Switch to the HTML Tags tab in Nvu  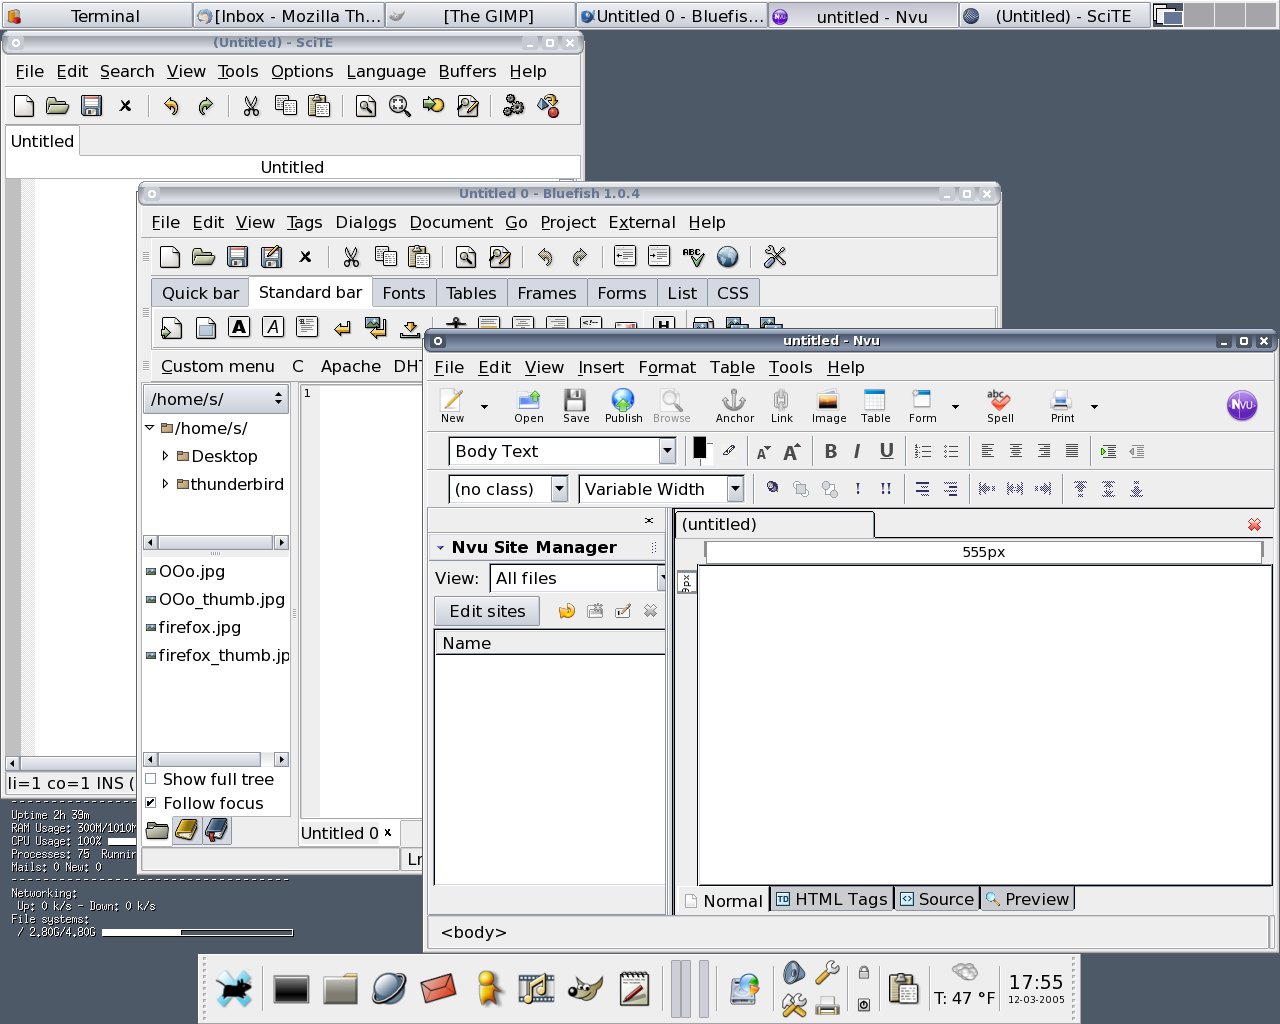tap(832, 899)
